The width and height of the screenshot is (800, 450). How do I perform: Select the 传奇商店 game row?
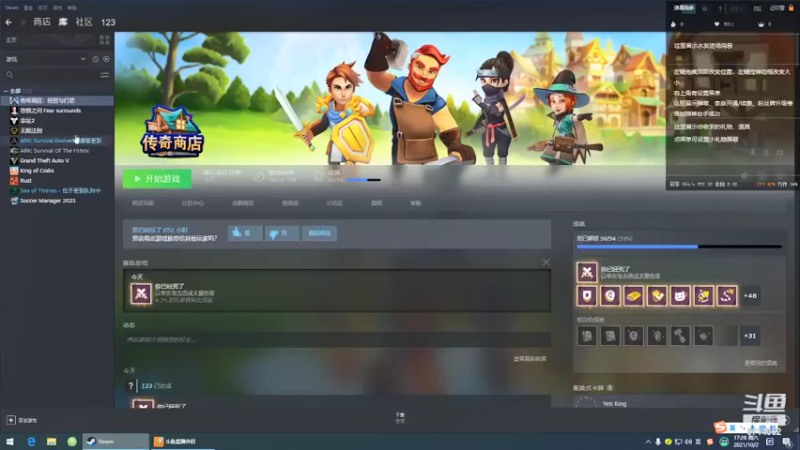[57, 101]
